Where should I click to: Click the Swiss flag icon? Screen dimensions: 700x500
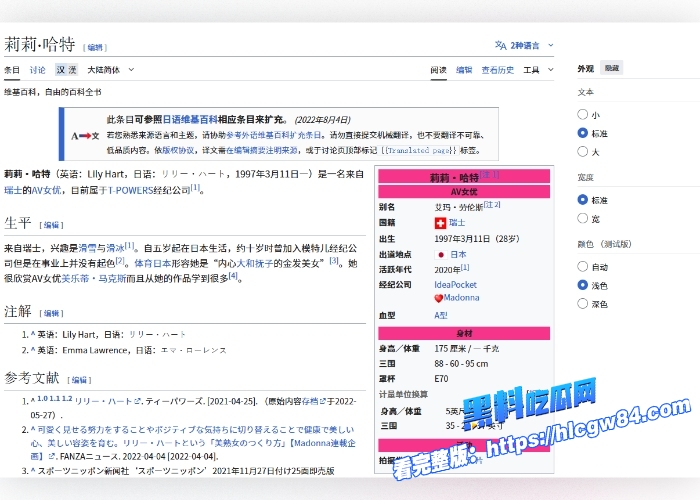pos(440,223)
